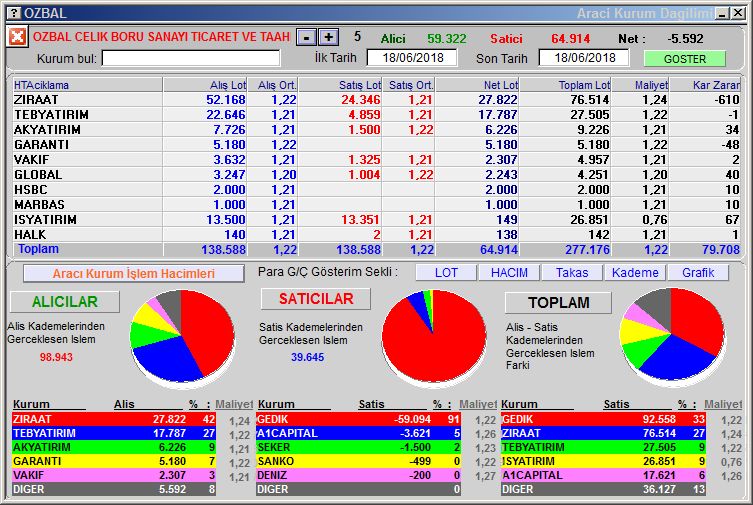753x505 pixels.
Task: Click the ALICILAR pie chart
Action: [182, 337]
